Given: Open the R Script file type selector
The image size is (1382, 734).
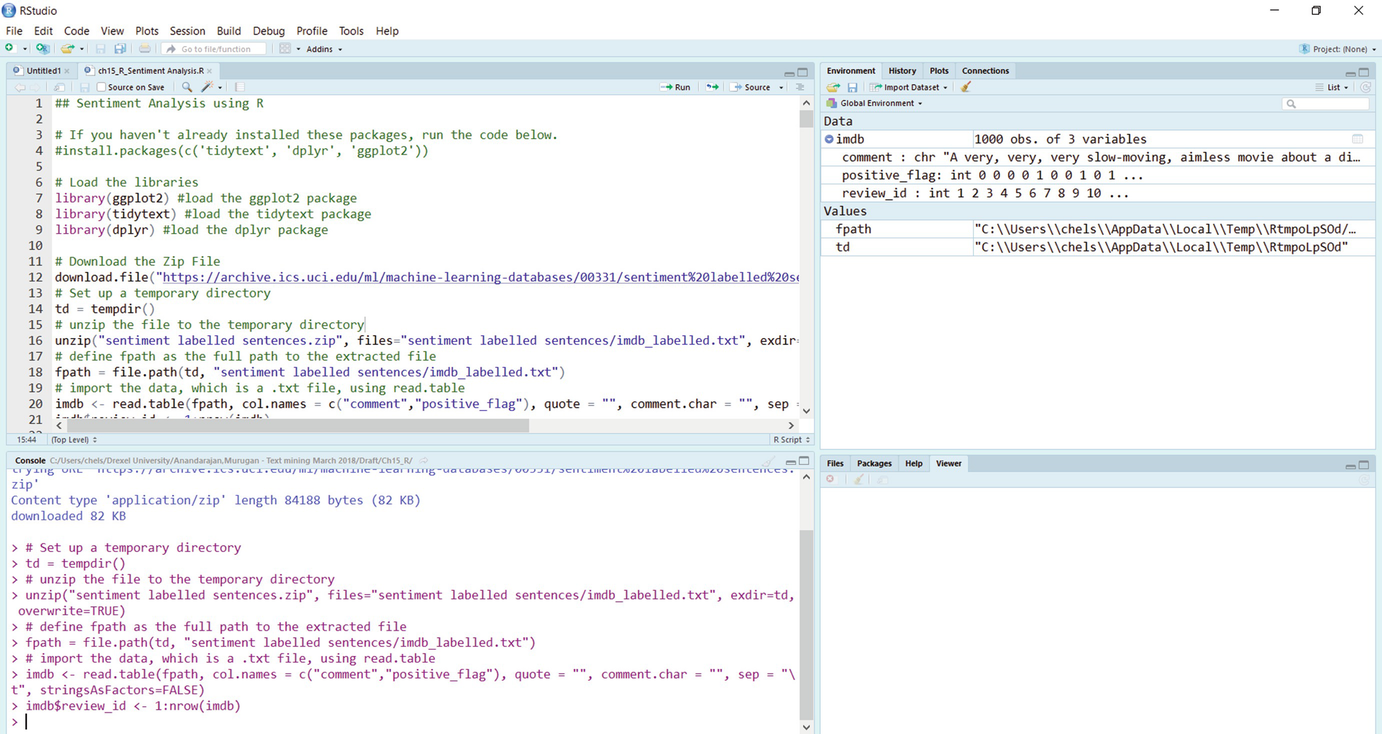Looking at the screenshot, I should pos(791,439).
